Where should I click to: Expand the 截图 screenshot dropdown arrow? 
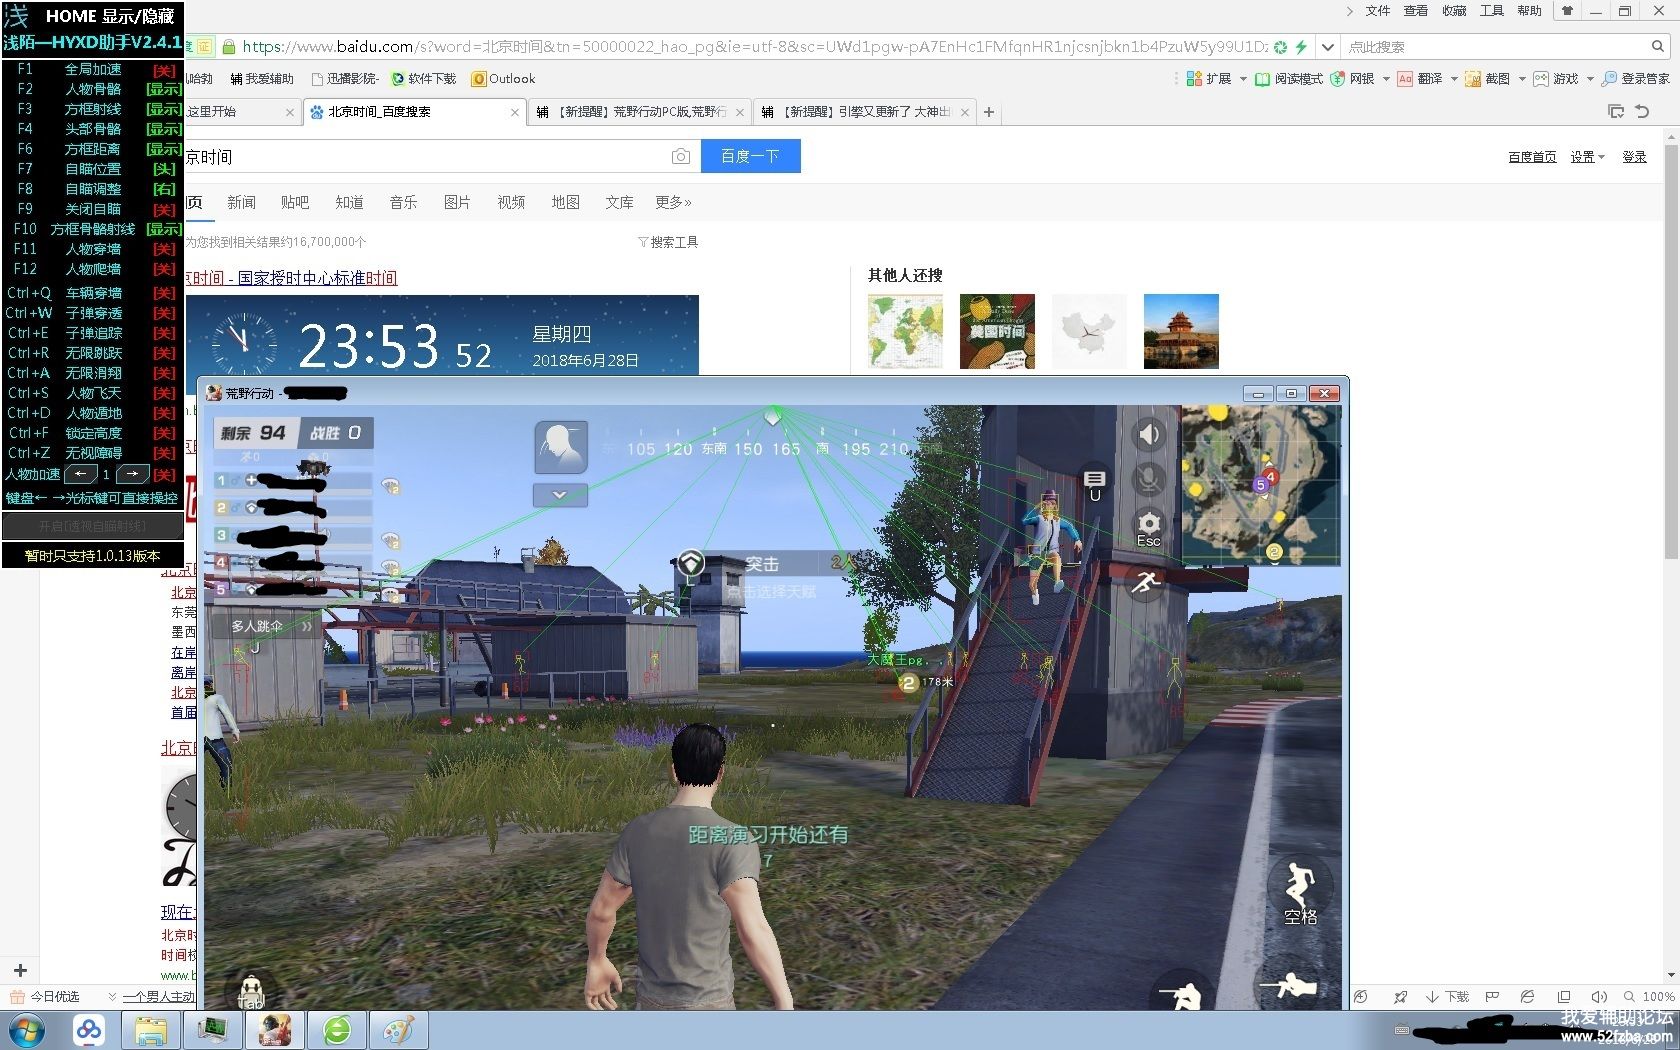(1522, 79)
